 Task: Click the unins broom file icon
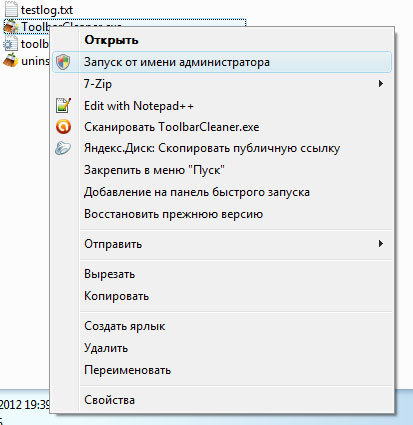coord(11,61)
